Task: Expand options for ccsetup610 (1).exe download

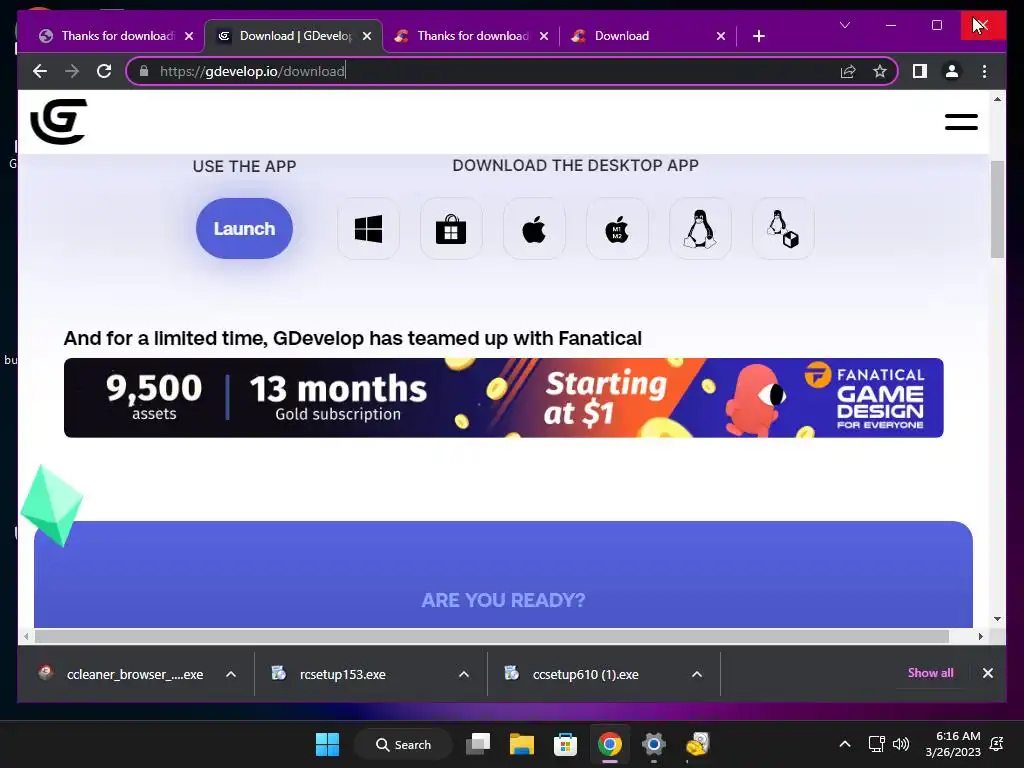Action: [x=697, y=674]
